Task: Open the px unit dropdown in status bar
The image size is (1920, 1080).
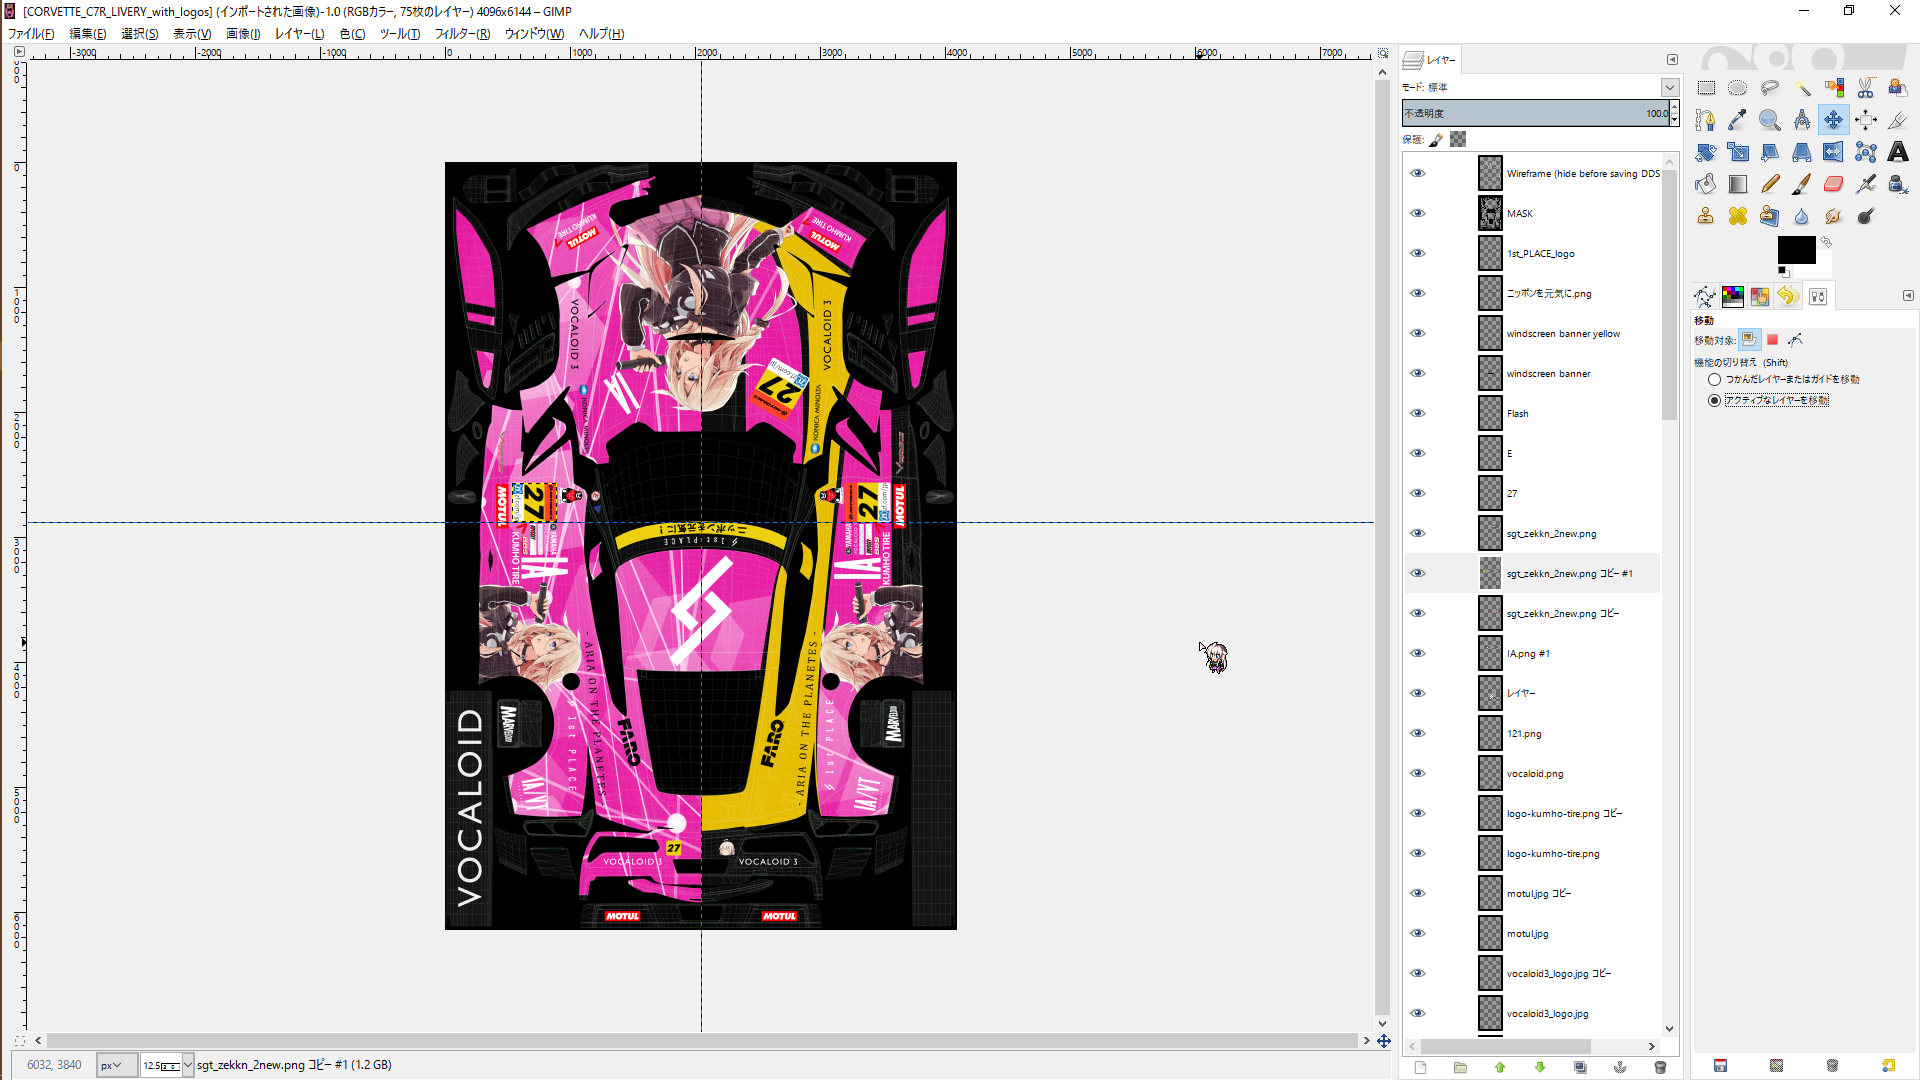Action: pyautogui.click(x=117, y=1065)
